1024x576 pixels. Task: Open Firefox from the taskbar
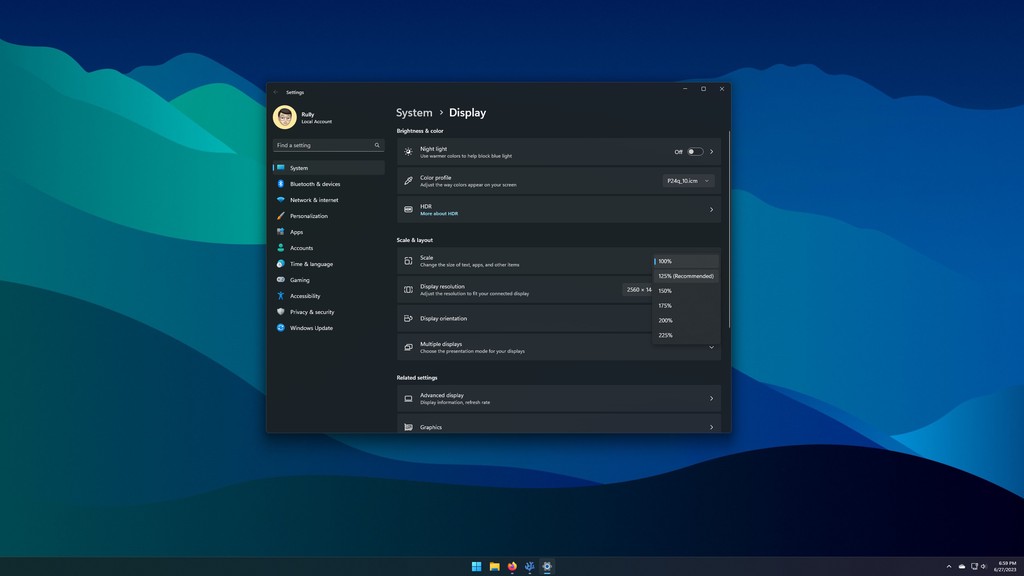click(511, 566)
